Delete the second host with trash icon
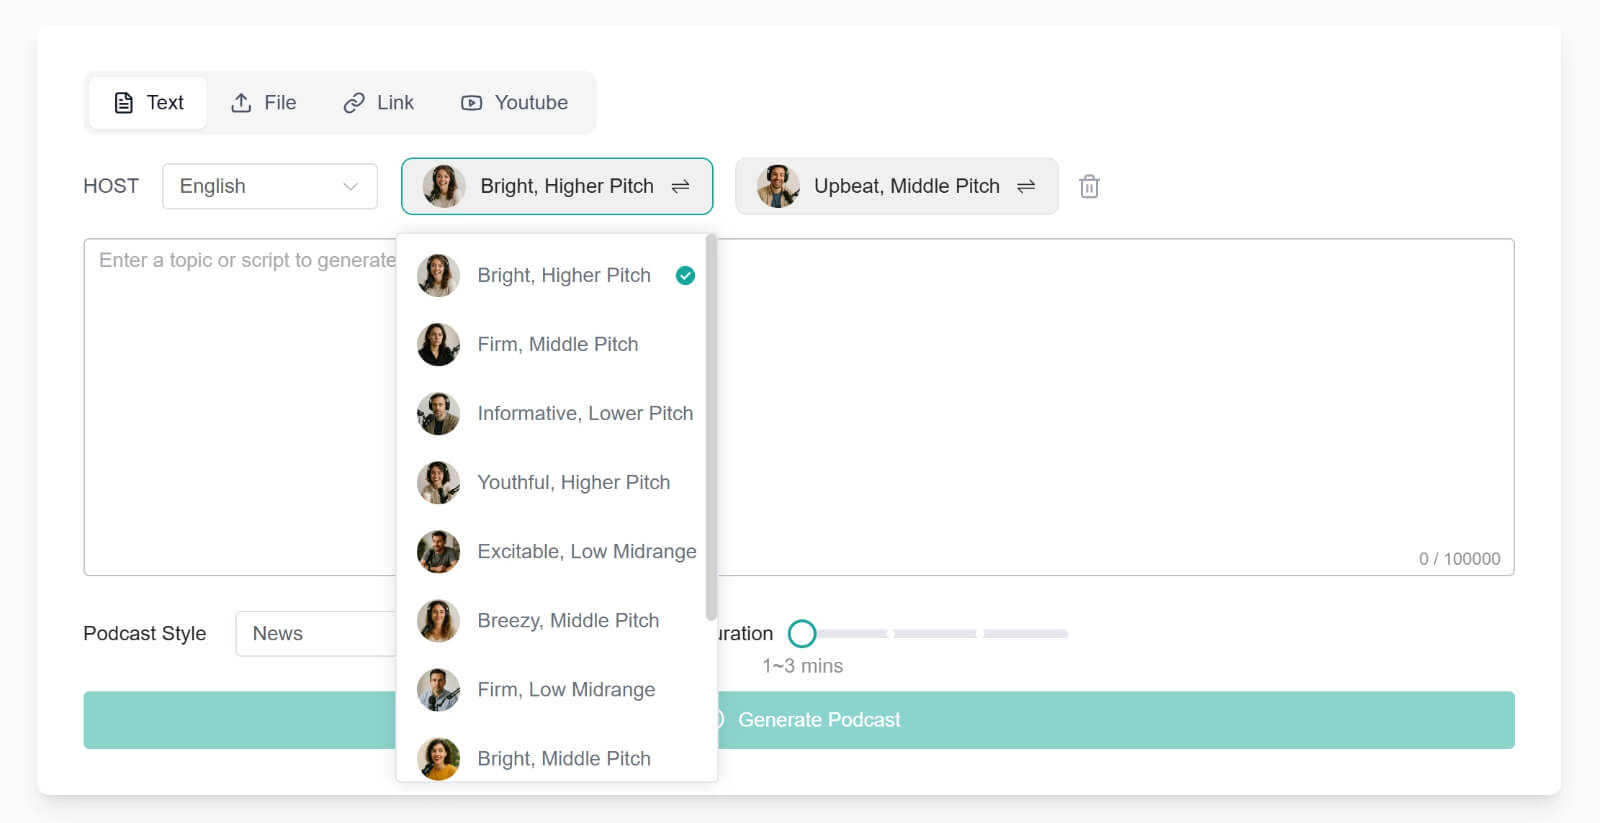The width and height of the screenshot is (1600, 823). pyautogui.click(x=1089, y=187)
